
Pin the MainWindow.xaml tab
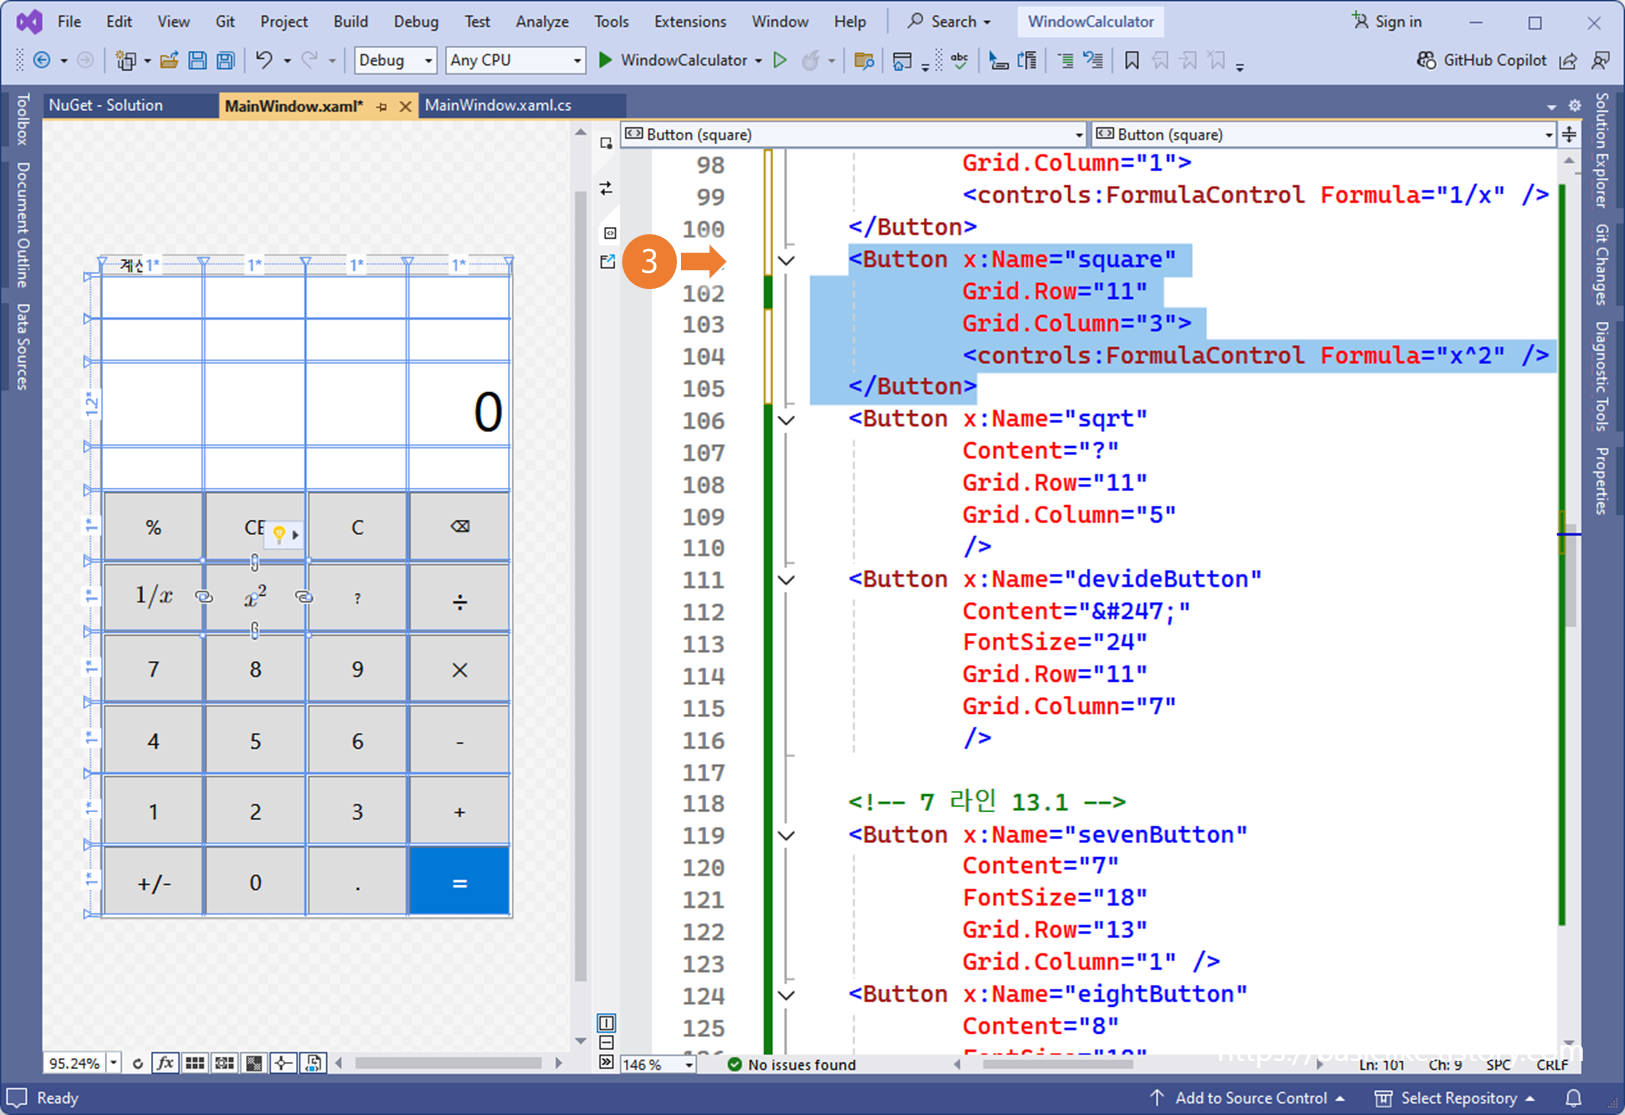[382, 106]
